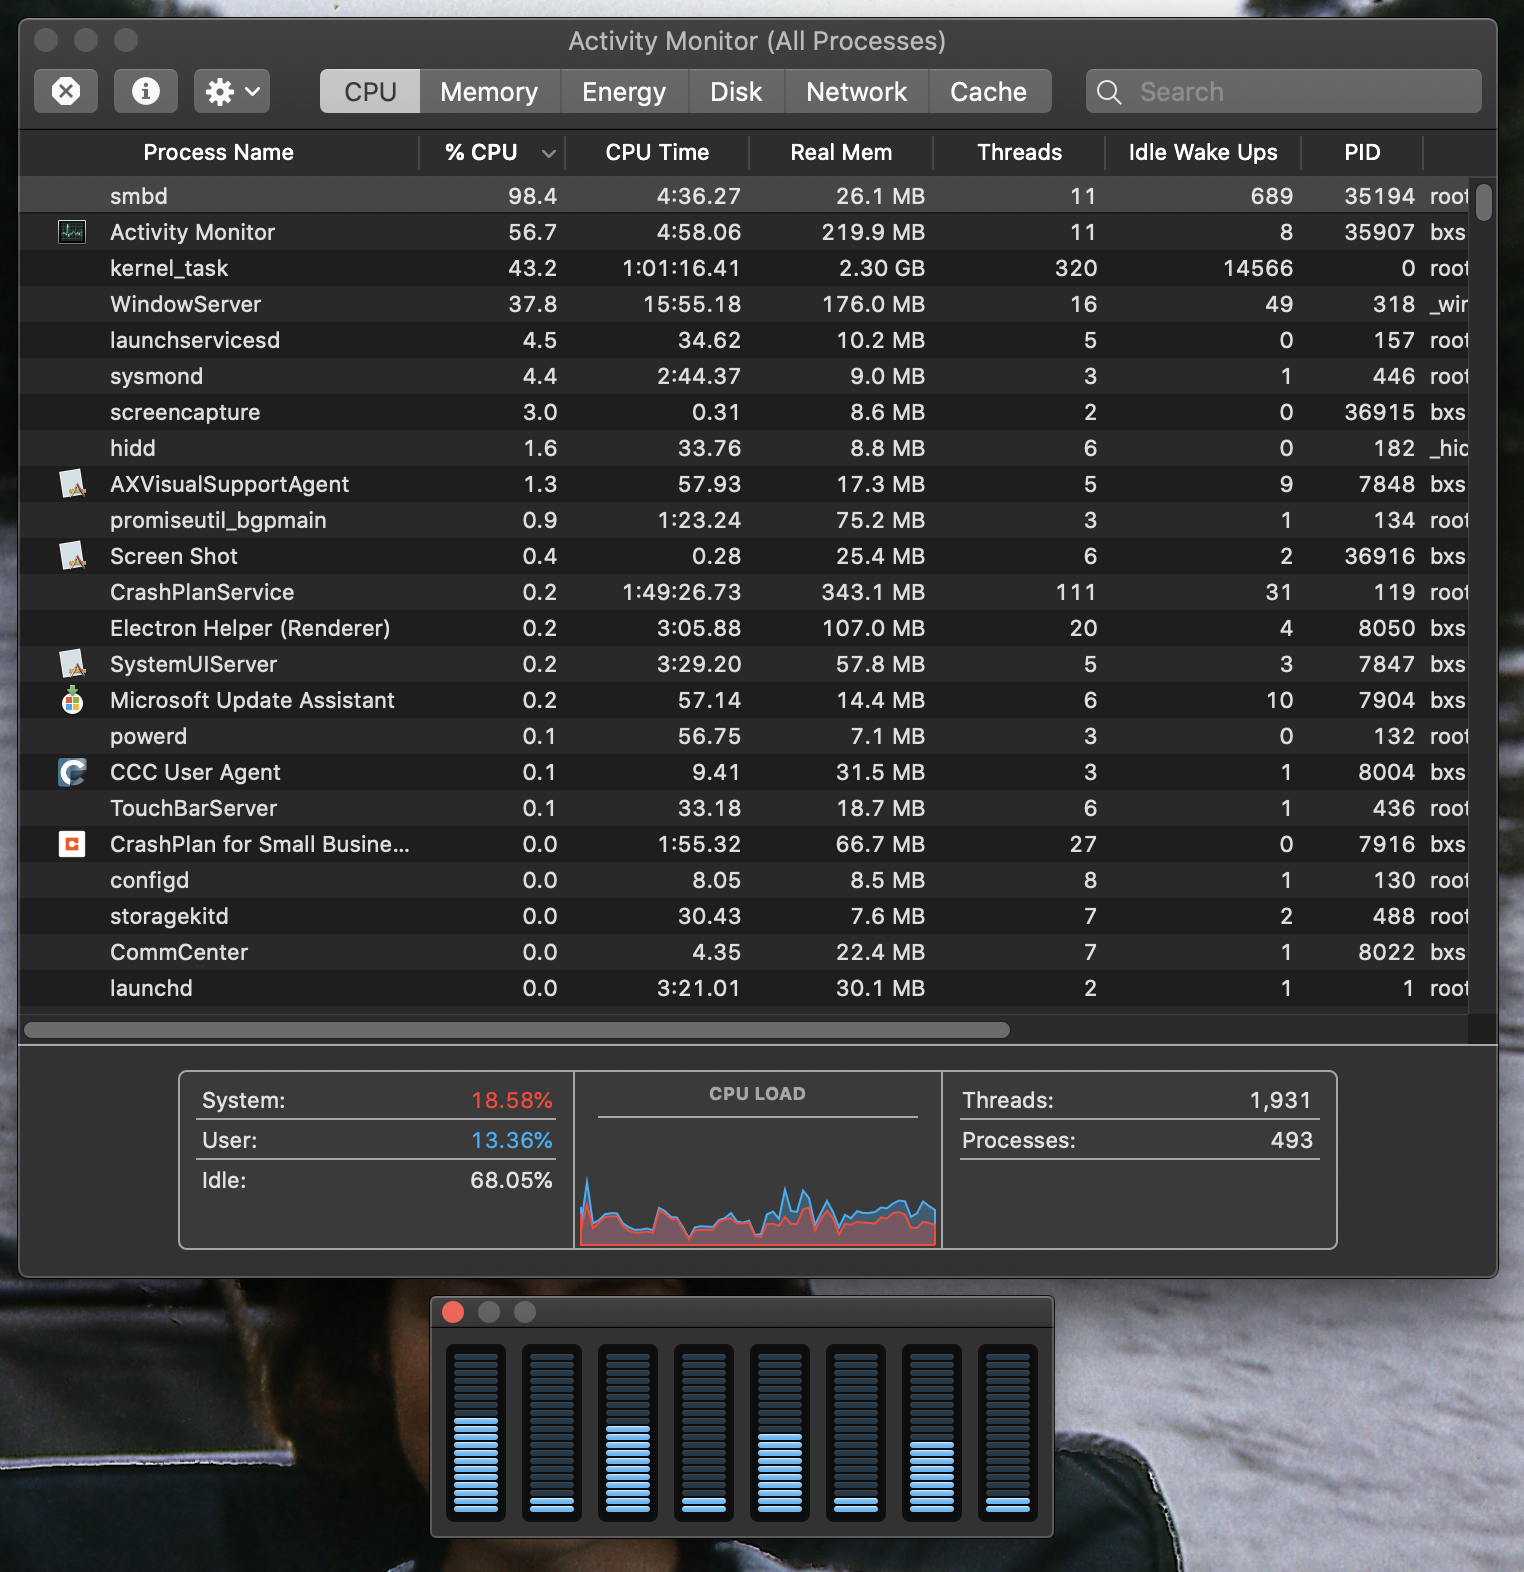Click the CCC User Agent icon

pos(72,772)
